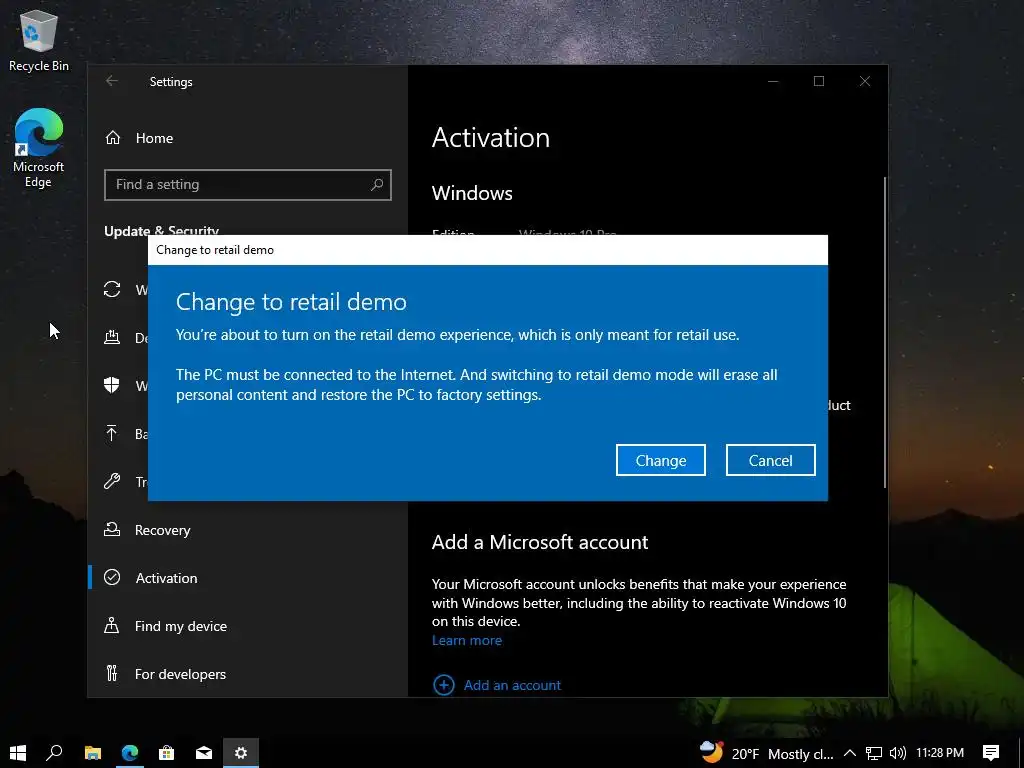Open Windows Security shield icon
The width and height of the screenshot is (1024, 768).
(112, 385)
